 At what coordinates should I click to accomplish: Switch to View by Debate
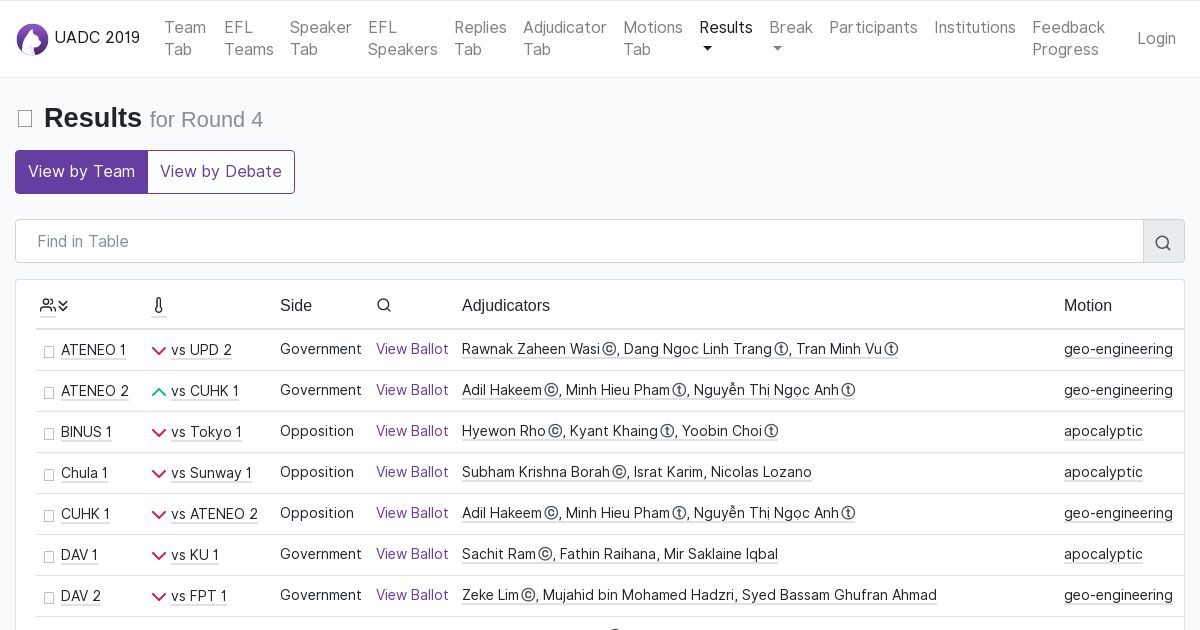point(221,172)
